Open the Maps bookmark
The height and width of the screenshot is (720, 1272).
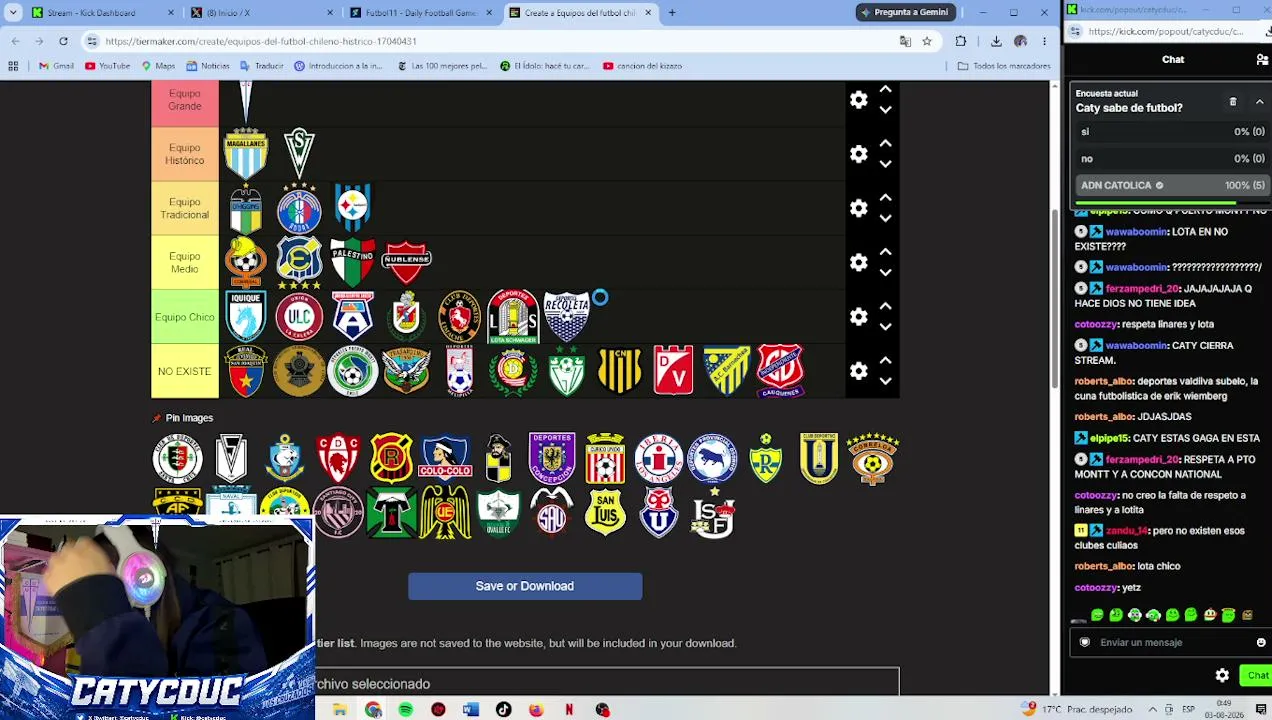(x=158, y=66)
